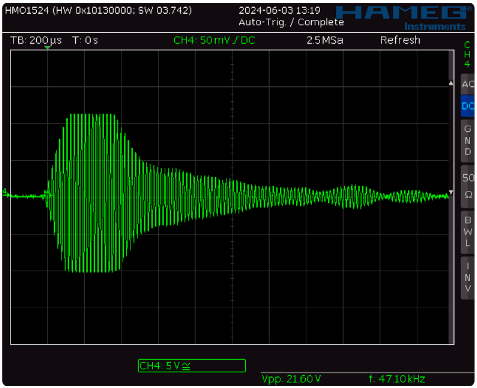The height and width of the screenshot is (388, 477).
Task: Toggle INV channel invert softkey
Action: click(467, 277)
